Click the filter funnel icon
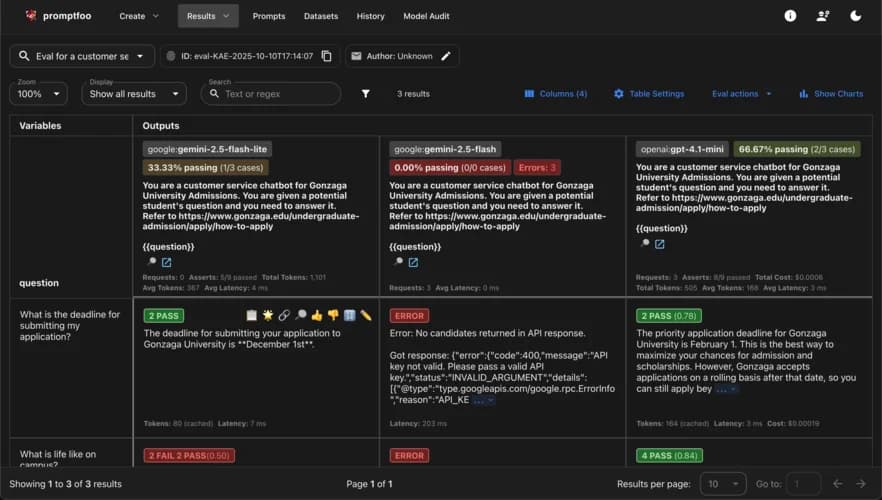882x500 pixels. 366,94
